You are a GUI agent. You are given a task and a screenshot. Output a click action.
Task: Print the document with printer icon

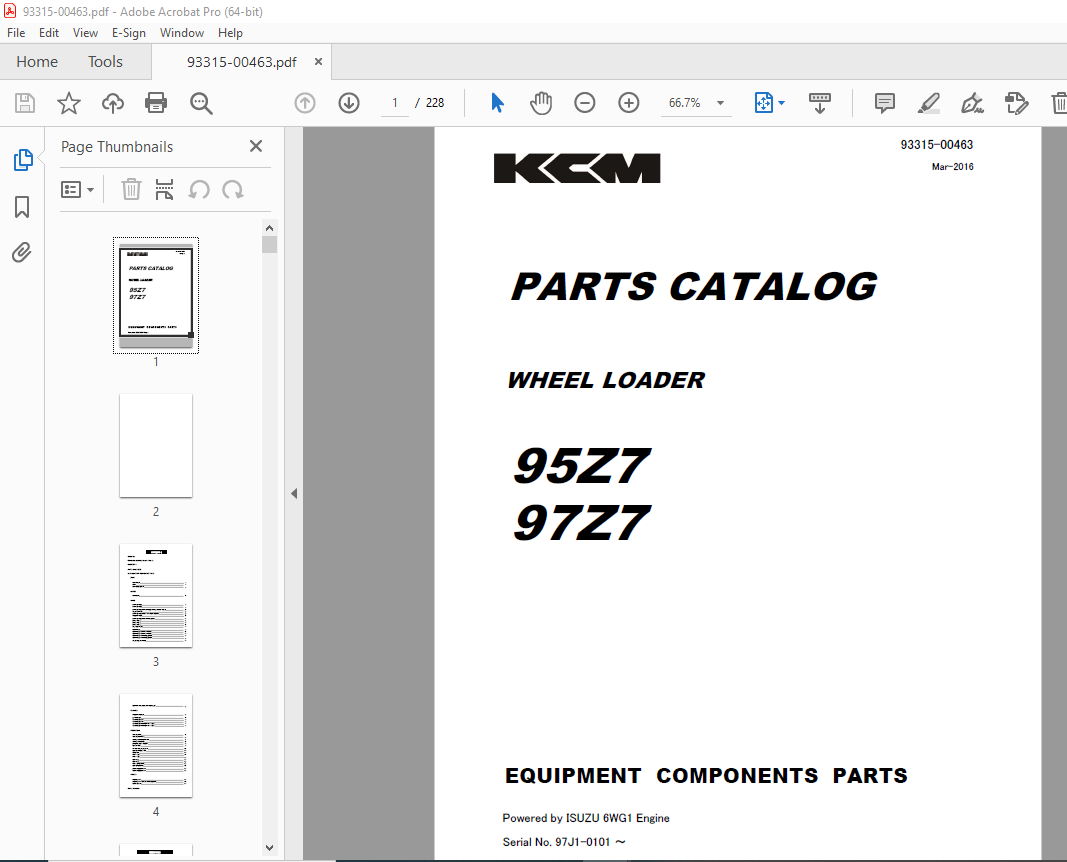pyautogui.click(x=156, y=103)
